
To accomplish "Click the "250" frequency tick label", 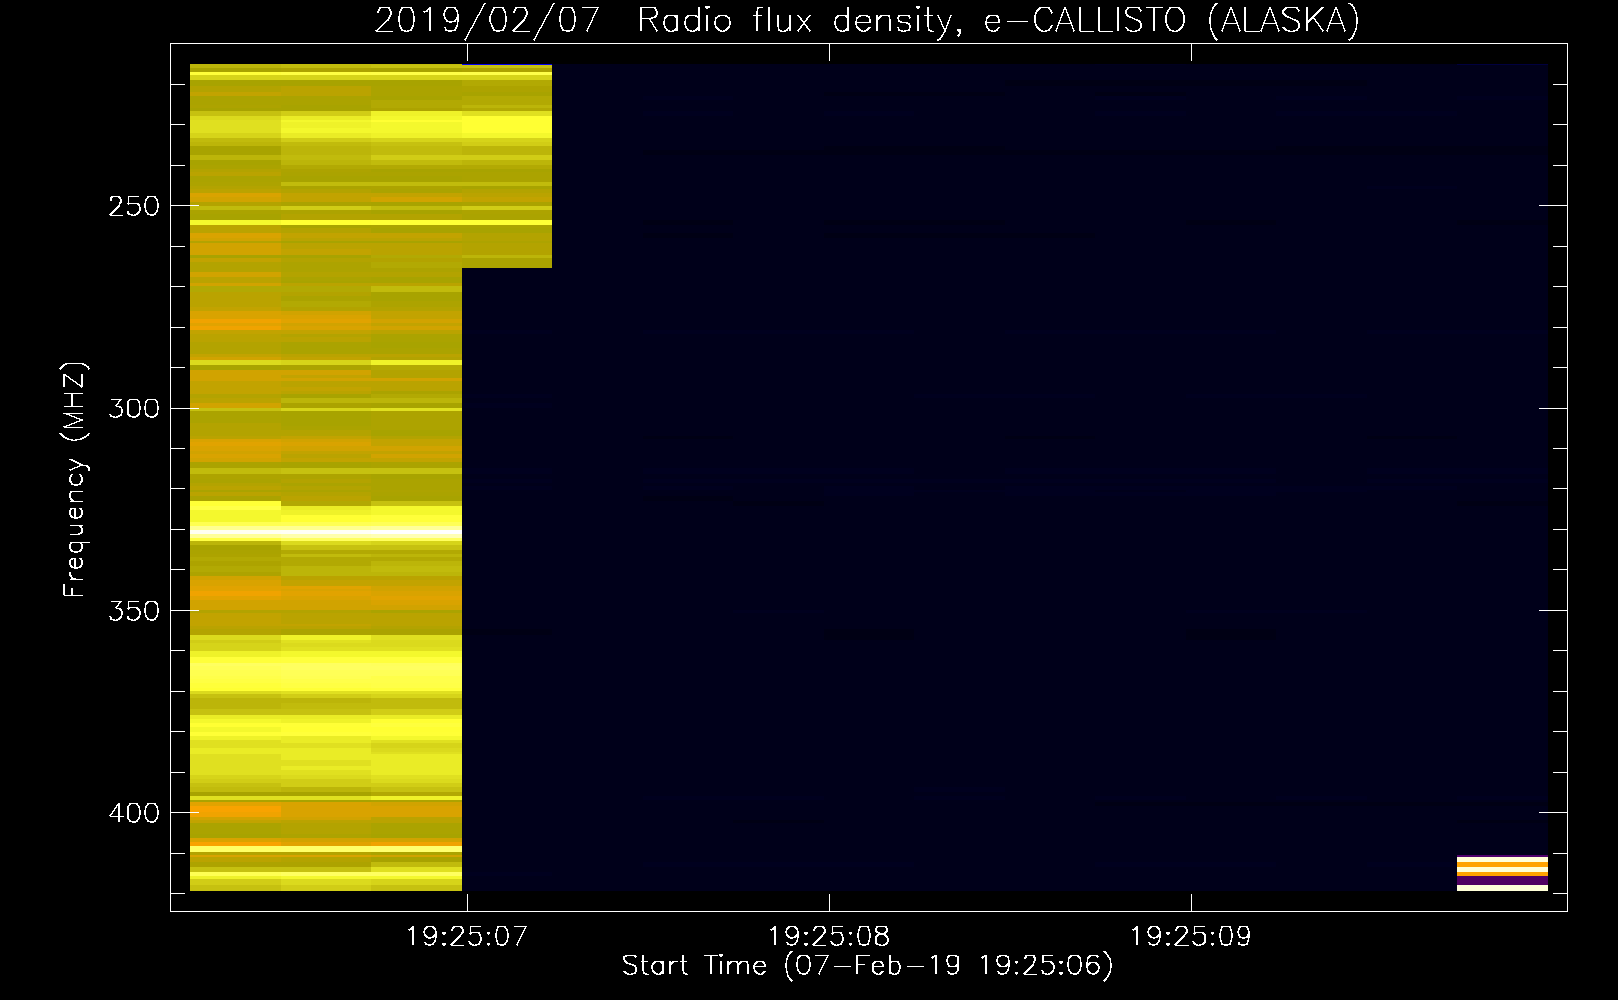I will [x=133, y=206].
